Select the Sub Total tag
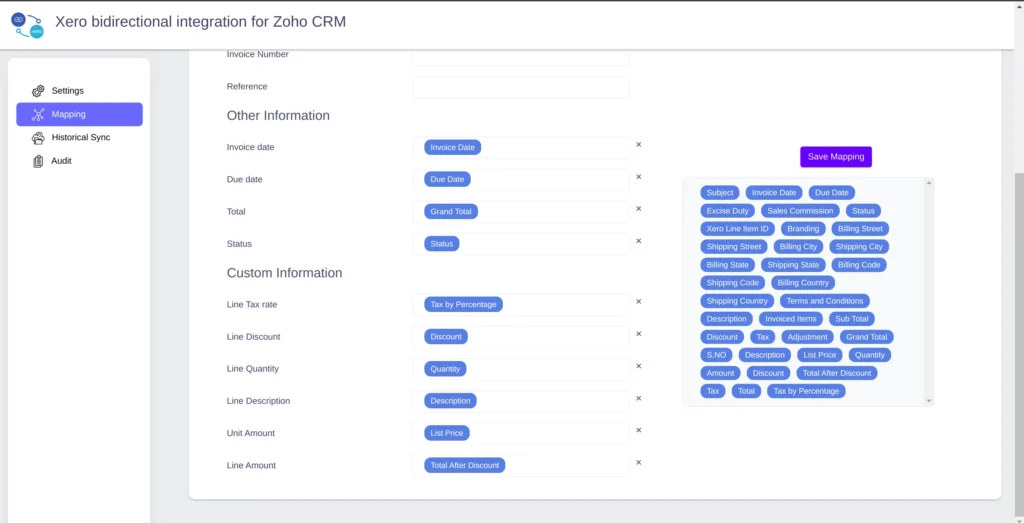 (852, 319)
